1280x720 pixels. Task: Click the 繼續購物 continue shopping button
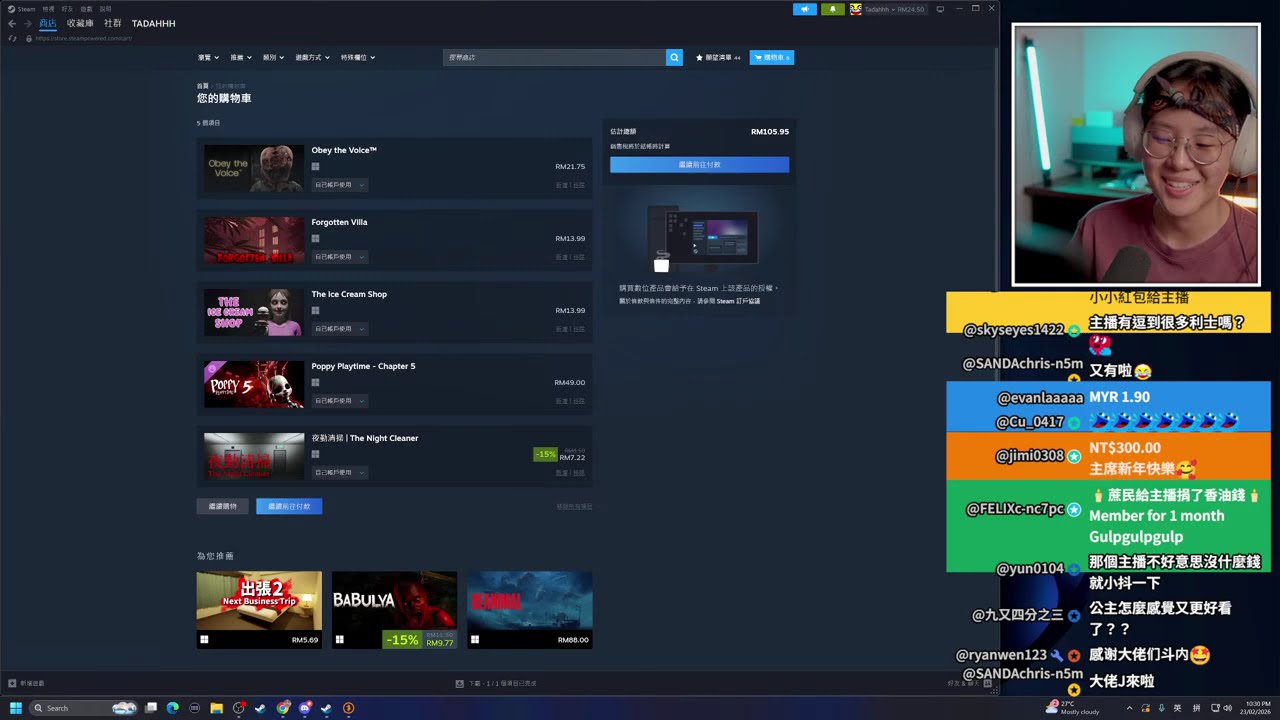222,506
